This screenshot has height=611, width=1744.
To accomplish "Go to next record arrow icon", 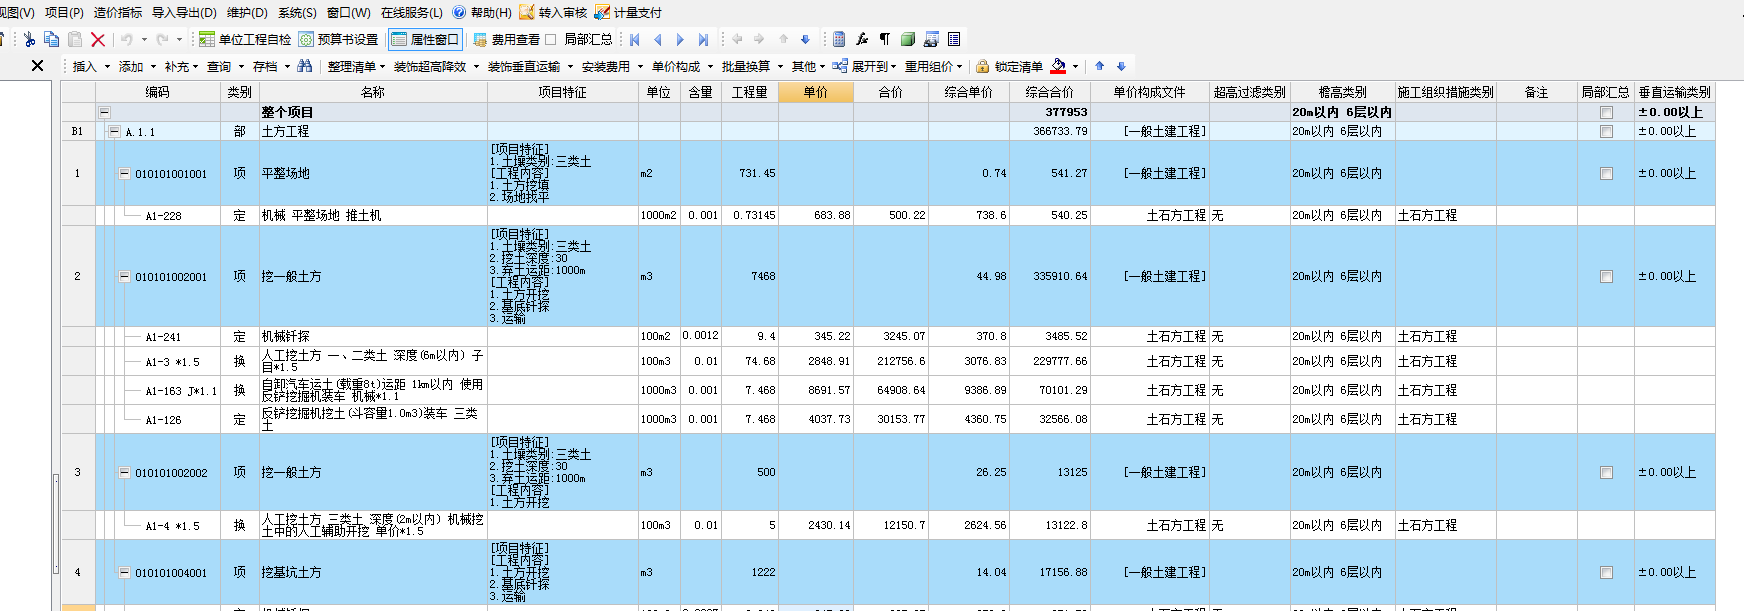I will (680, 39).
